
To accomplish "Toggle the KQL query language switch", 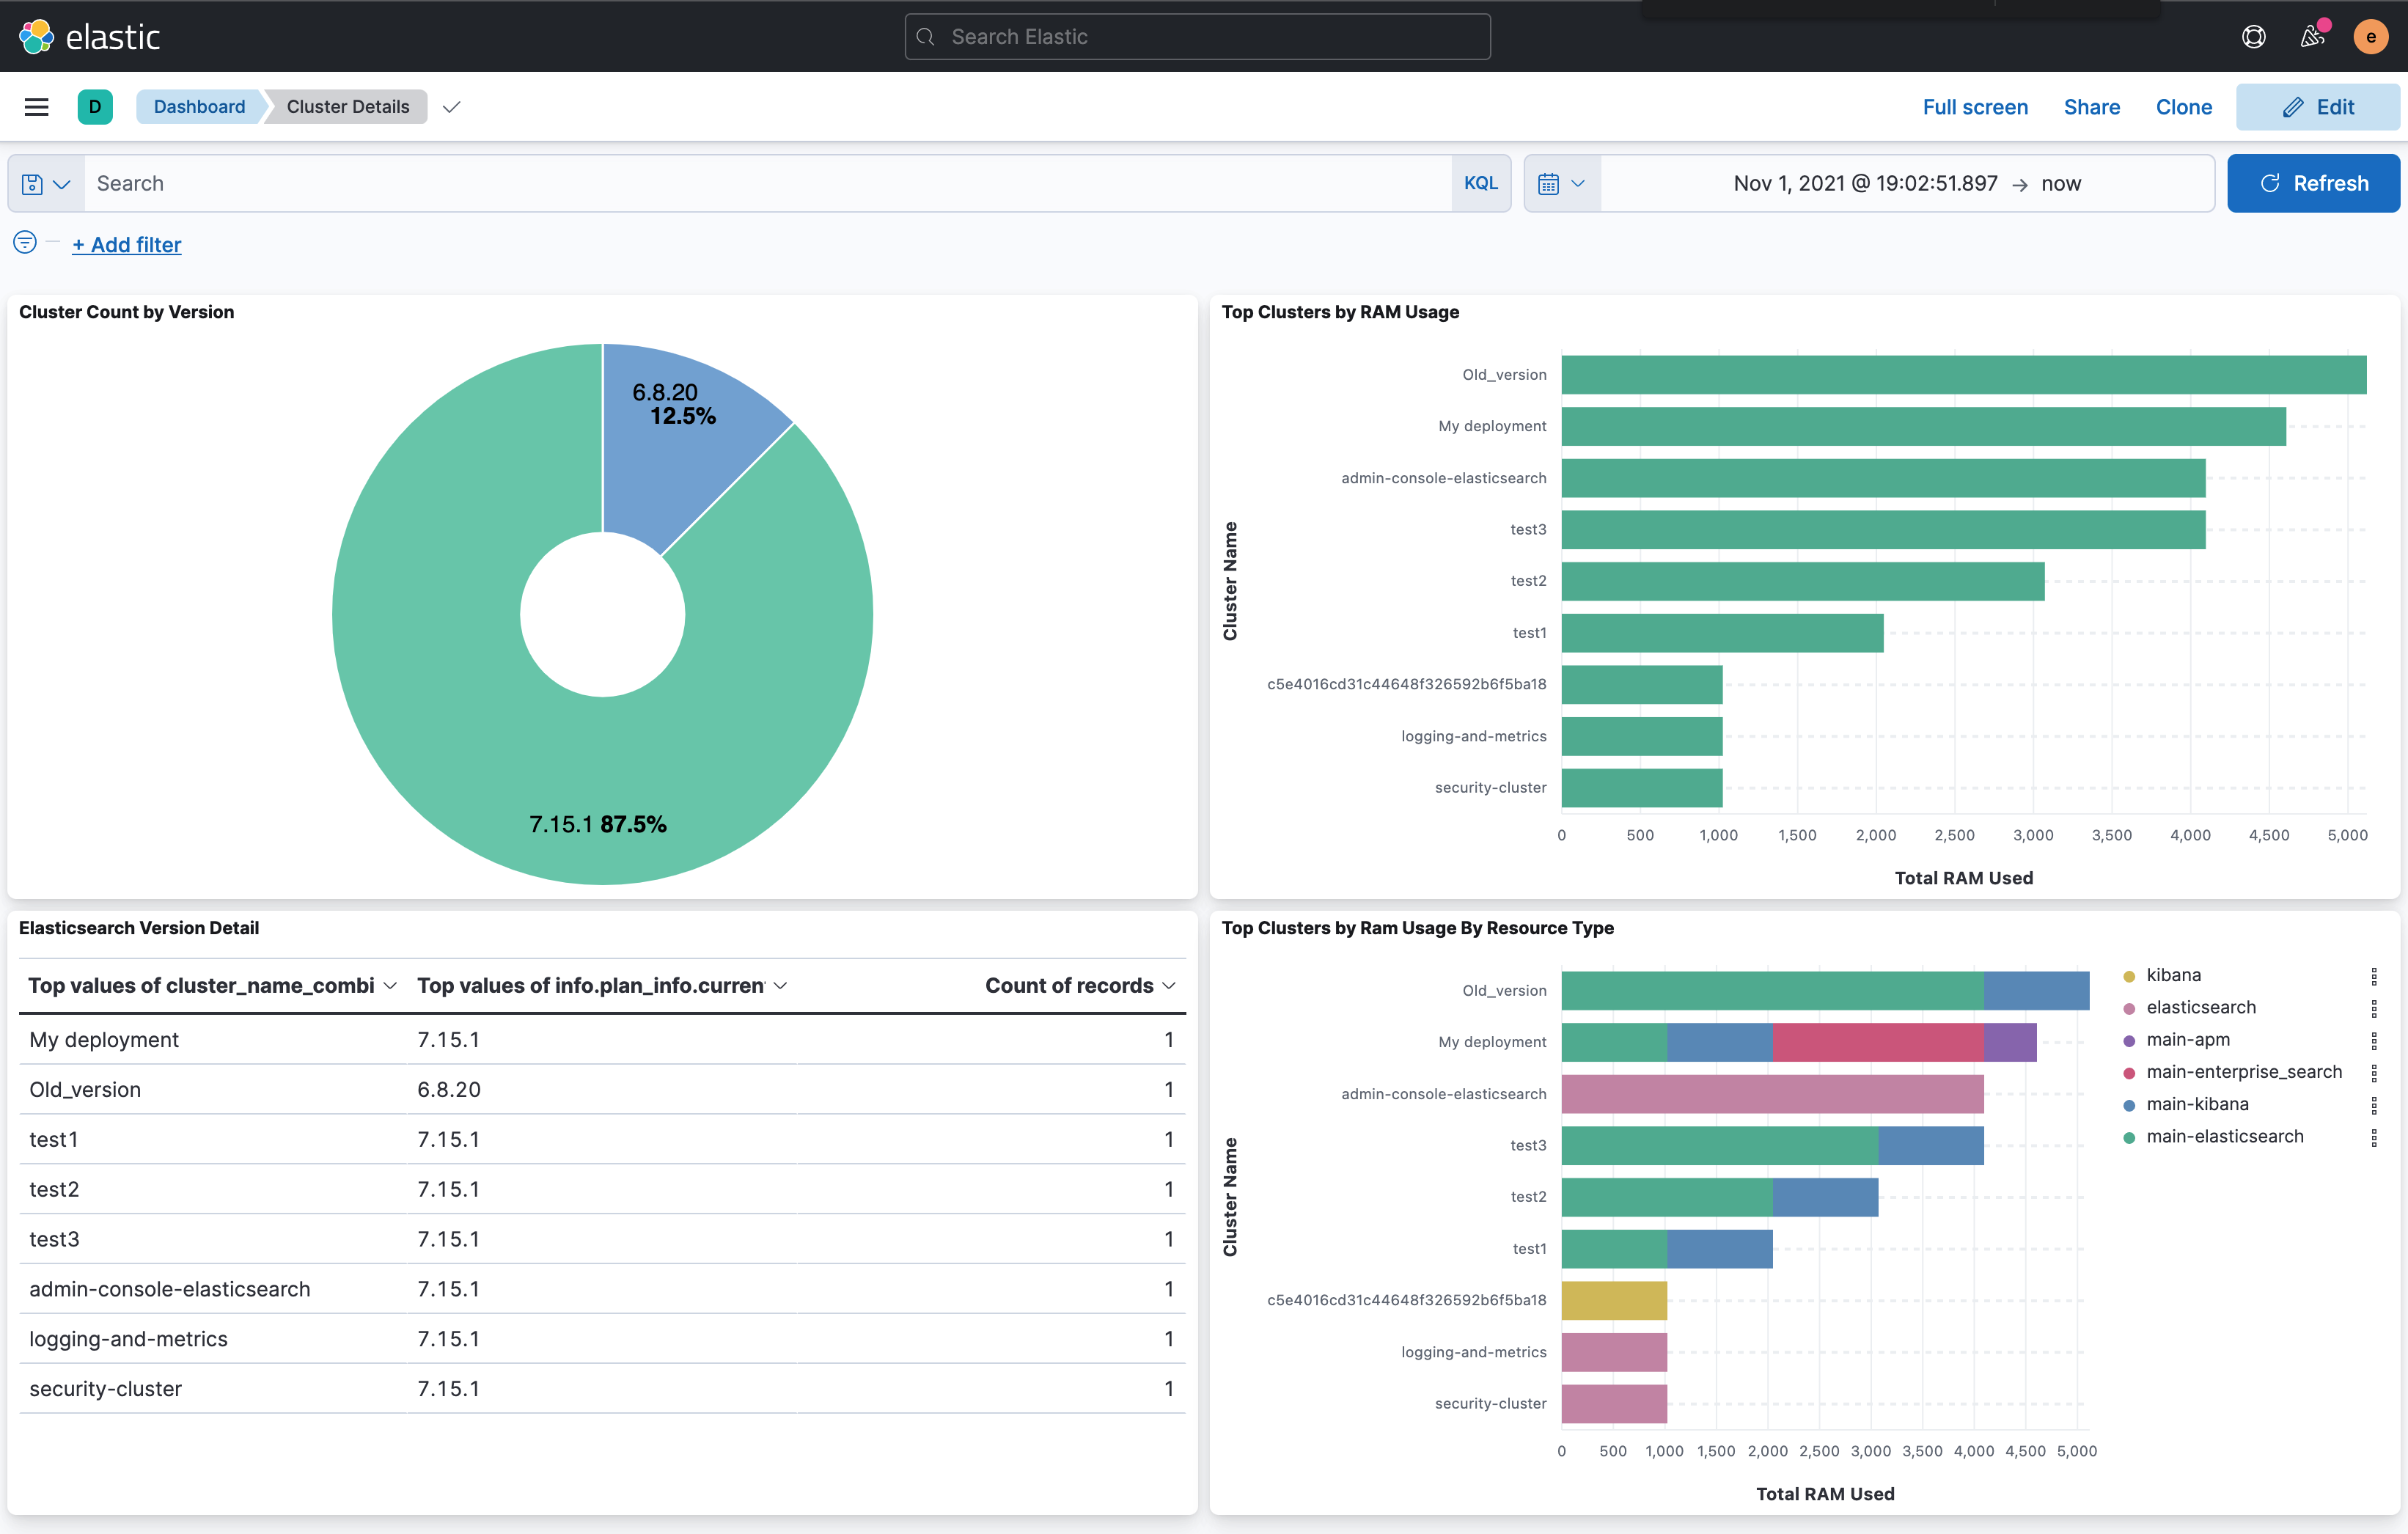I will pyautogui.click(x=1480, y=184).
